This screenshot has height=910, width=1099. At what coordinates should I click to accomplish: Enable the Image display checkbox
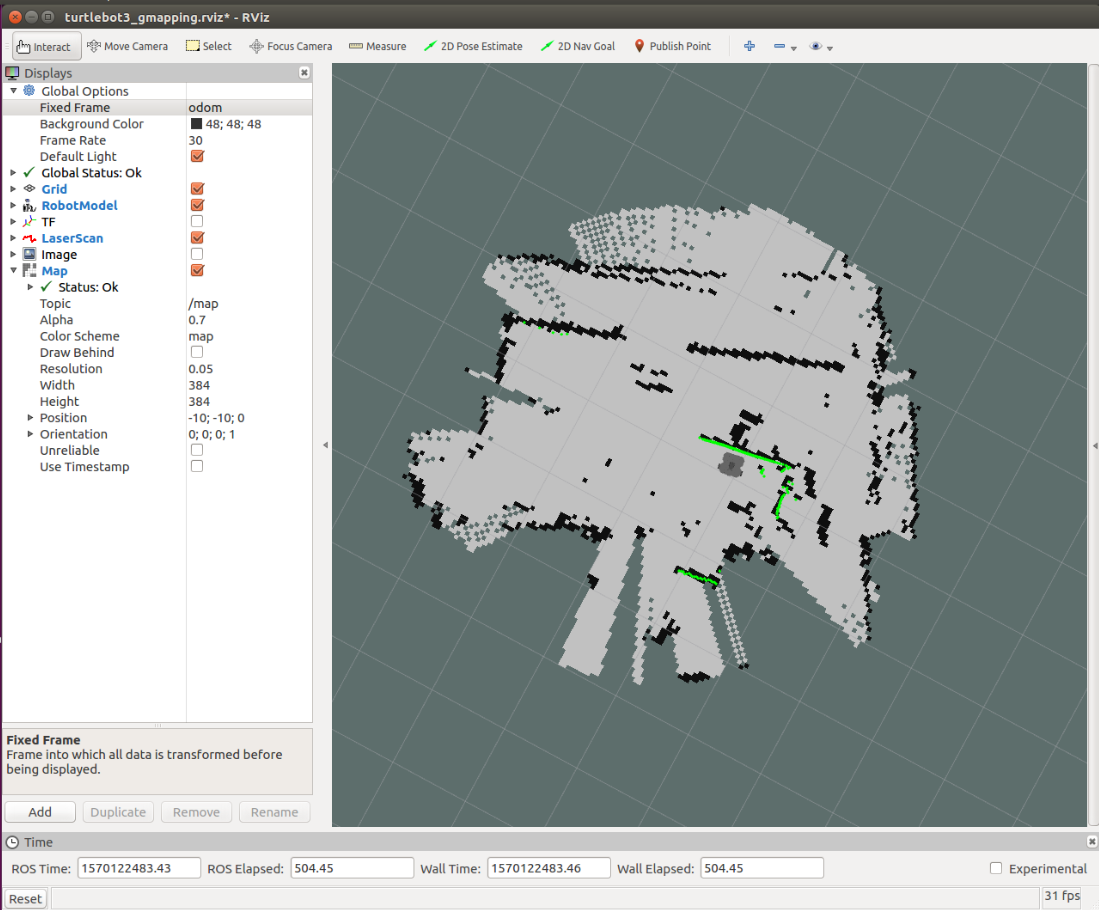coord(197,254)
